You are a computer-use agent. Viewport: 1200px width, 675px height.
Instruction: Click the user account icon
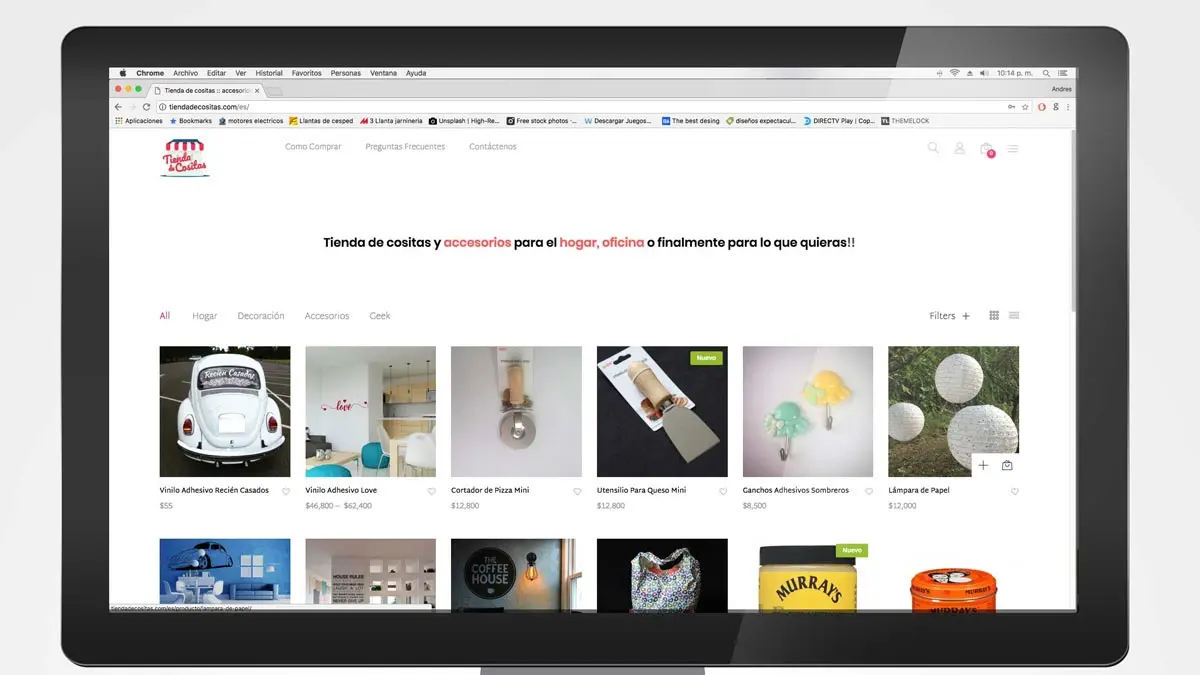959,148
